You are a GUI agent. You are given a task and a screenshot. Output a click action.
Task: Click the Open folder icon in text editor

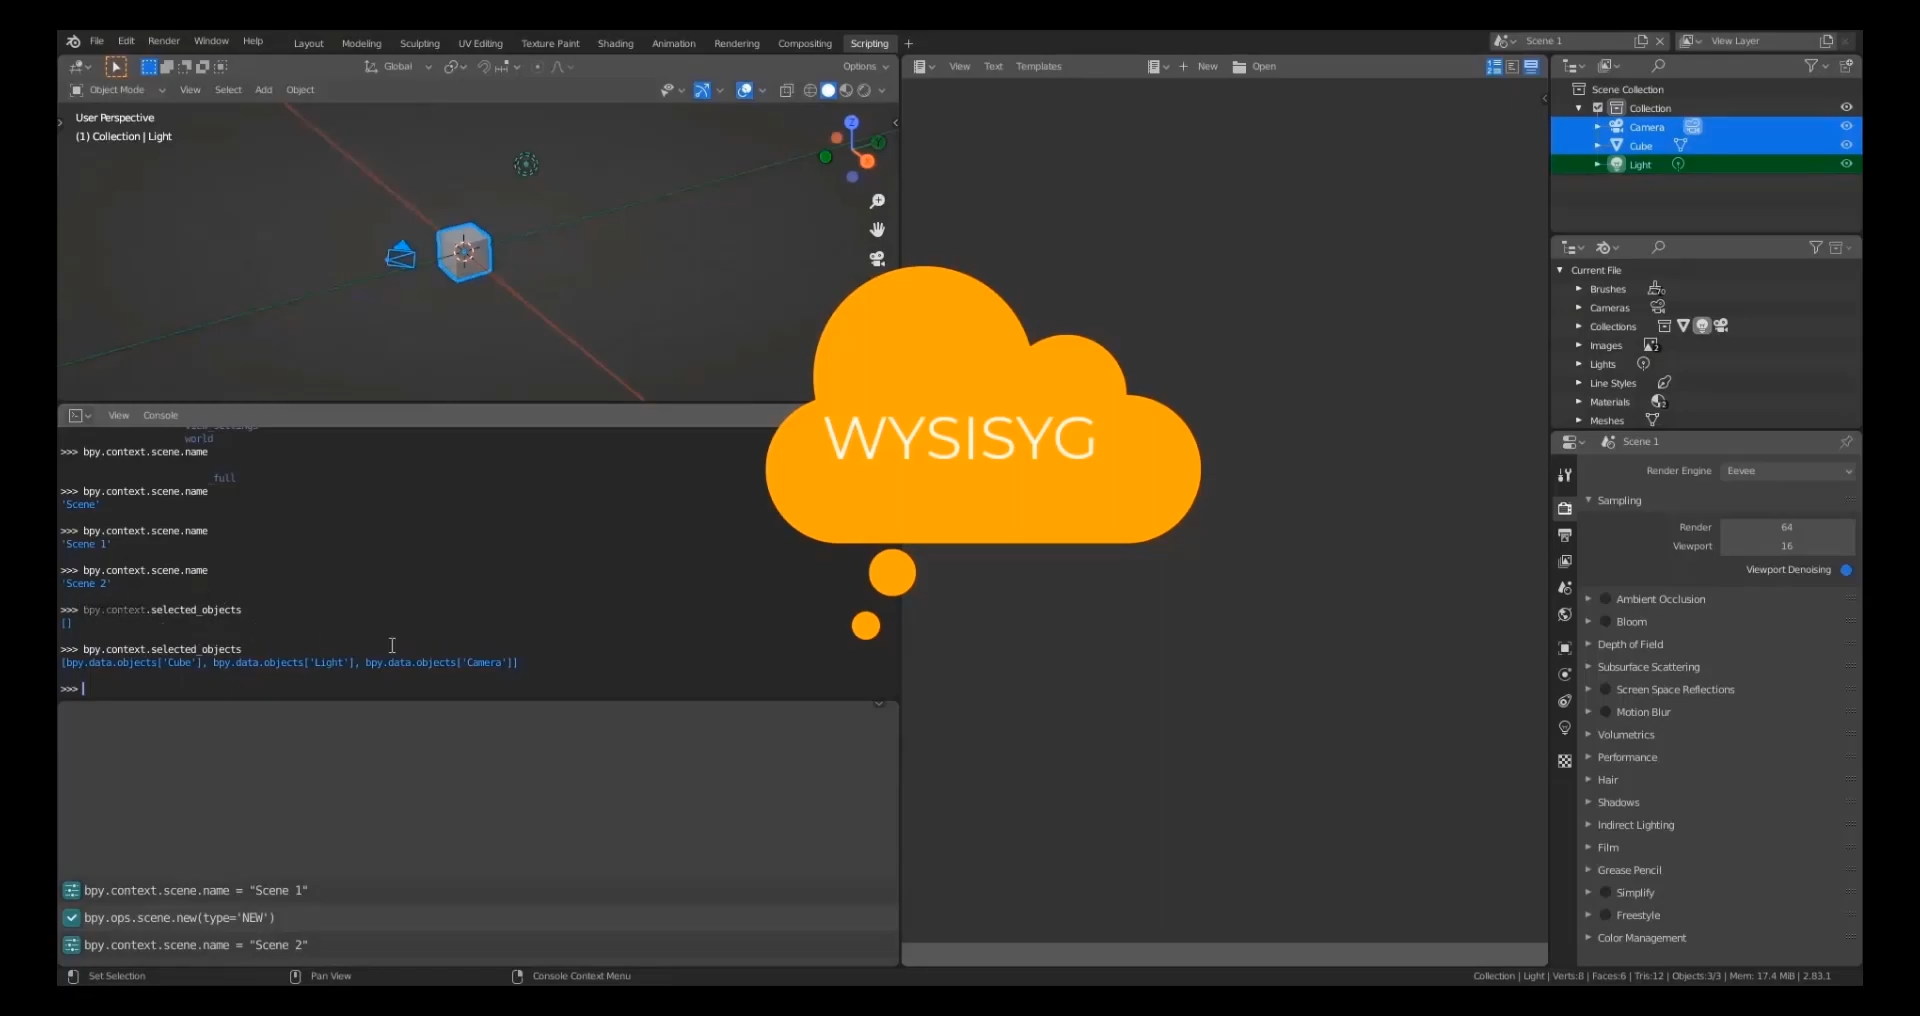[x=1240, y=67]
